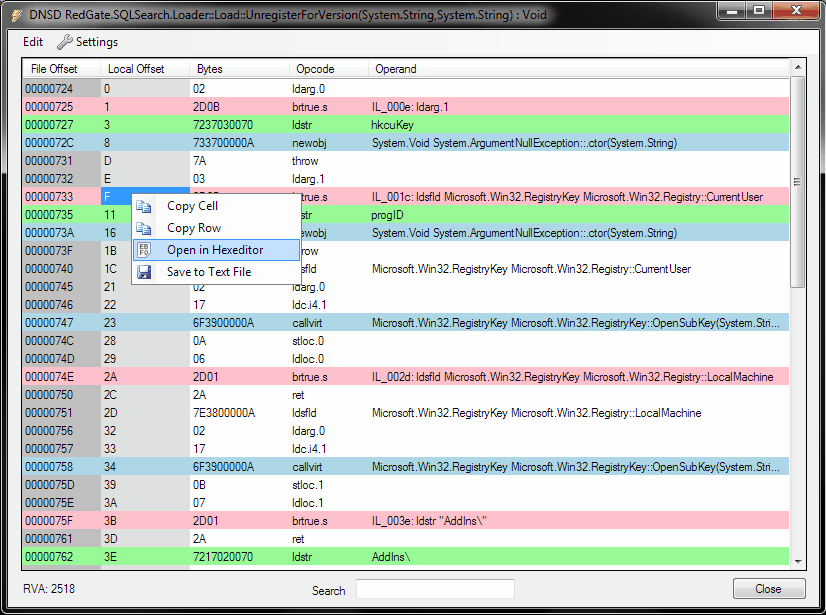This screenshot has height=615, width=826.
Task: Click the AddIns\ operand cell
Action: (578, 557)
